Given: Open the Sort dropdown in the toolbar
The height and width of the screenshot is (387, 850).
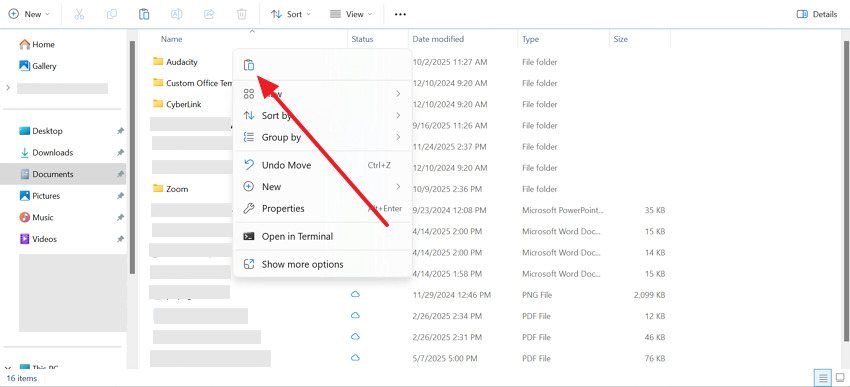Looking at the screenshot, I should 291,14.
